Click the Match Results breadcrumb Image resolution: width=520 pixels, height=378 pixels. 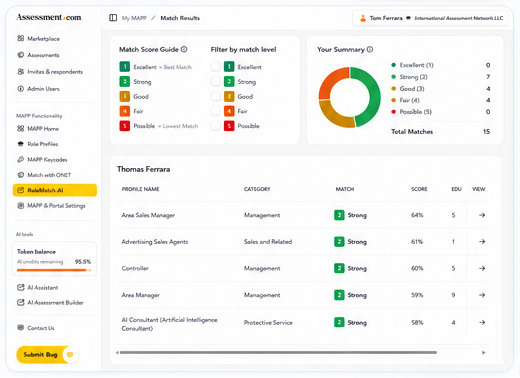[x=180, y=18]
